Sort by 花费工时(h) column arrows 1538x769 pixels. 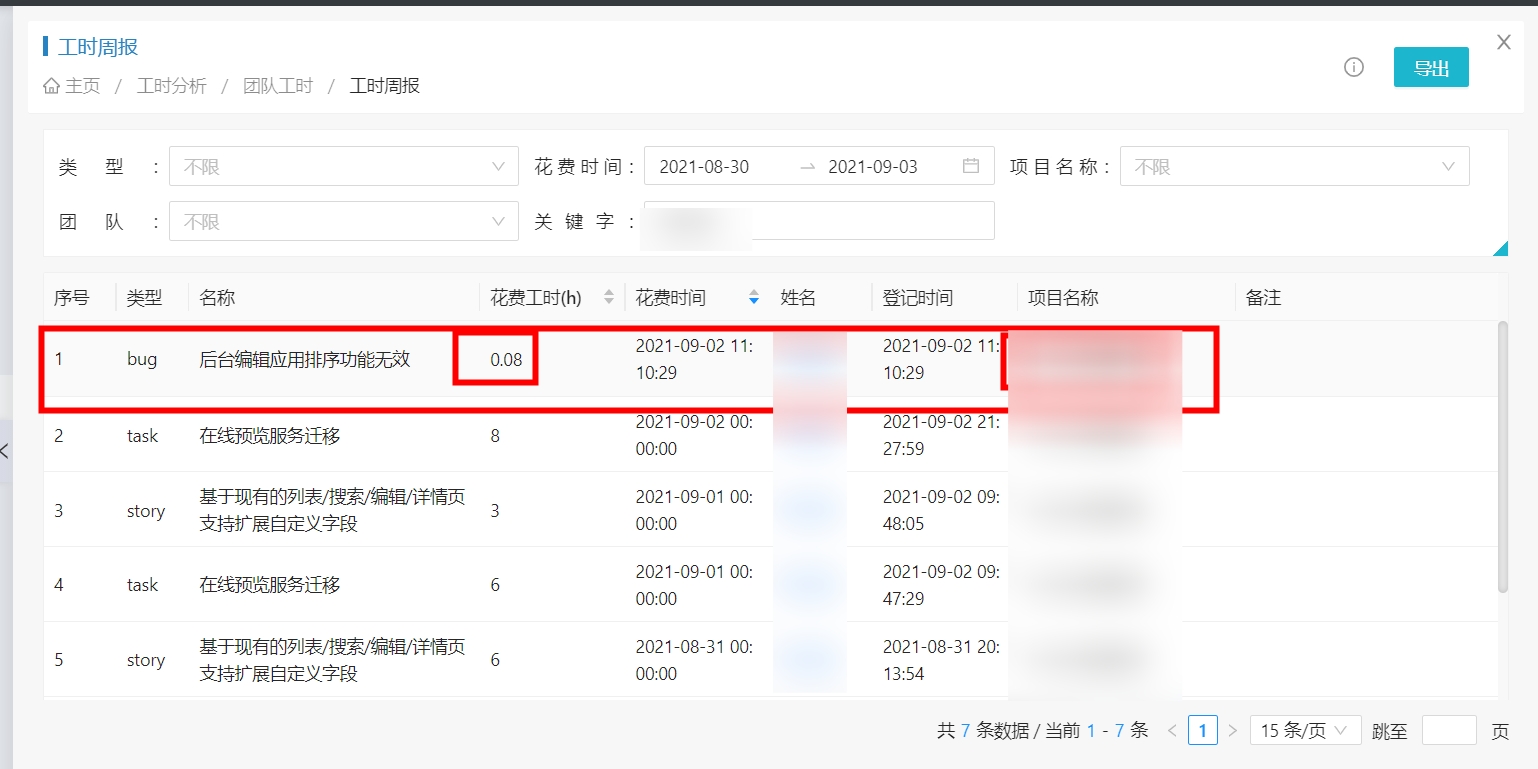click(608, 297)
